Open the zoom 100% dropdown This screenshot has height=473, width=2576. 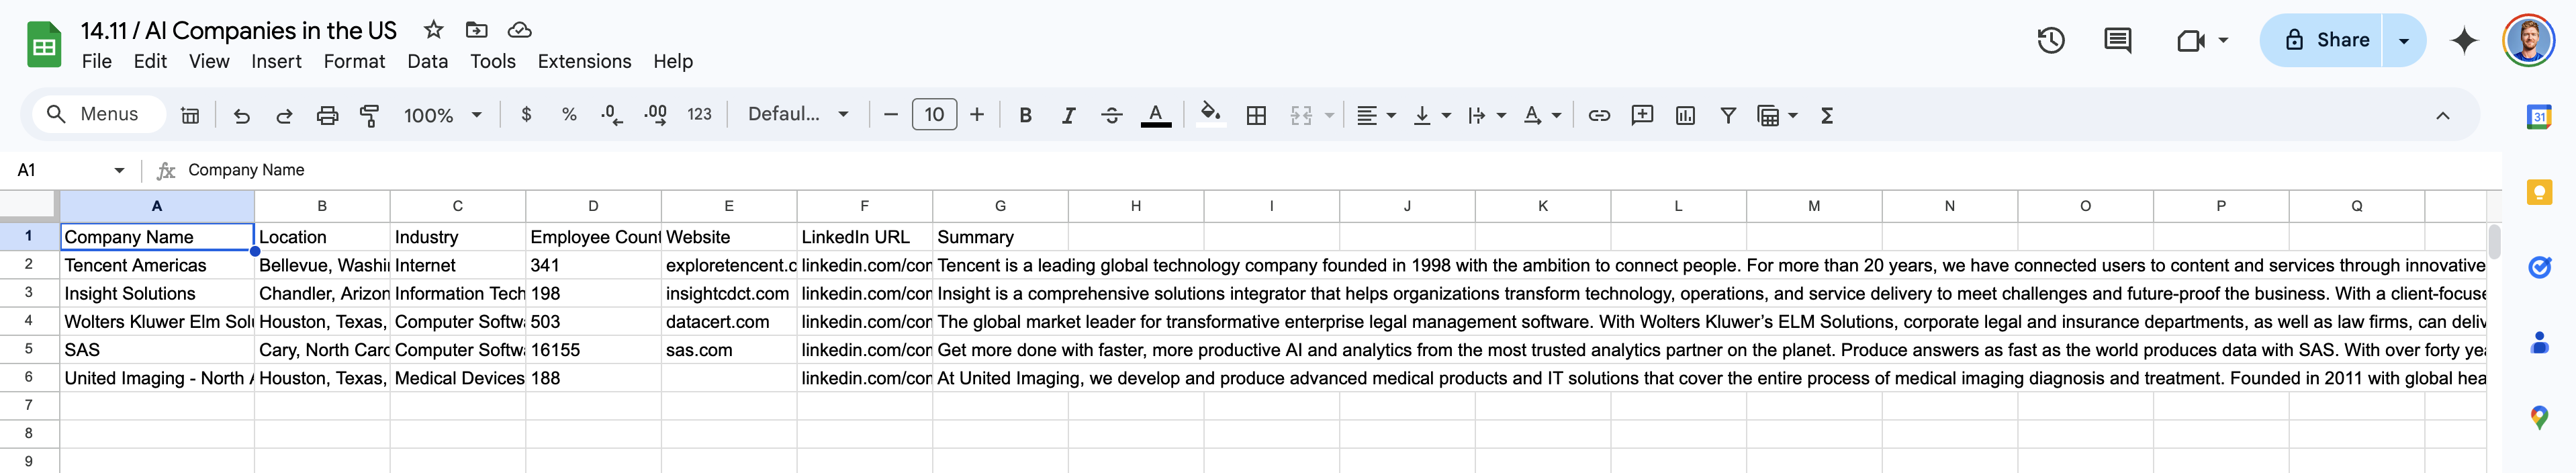coord(443,115)
